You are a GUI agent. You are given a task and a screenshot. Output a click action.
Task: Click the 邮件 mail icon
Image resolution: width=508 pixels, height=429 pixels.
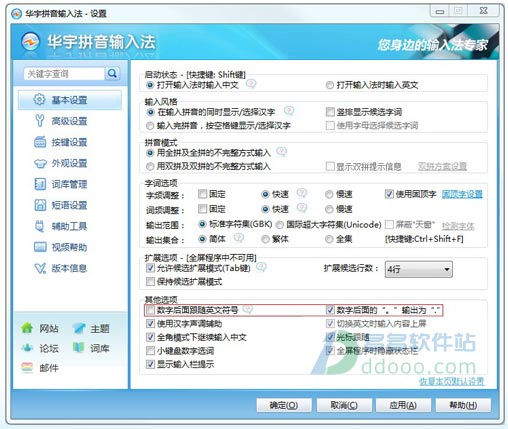[x=27, y=367]
